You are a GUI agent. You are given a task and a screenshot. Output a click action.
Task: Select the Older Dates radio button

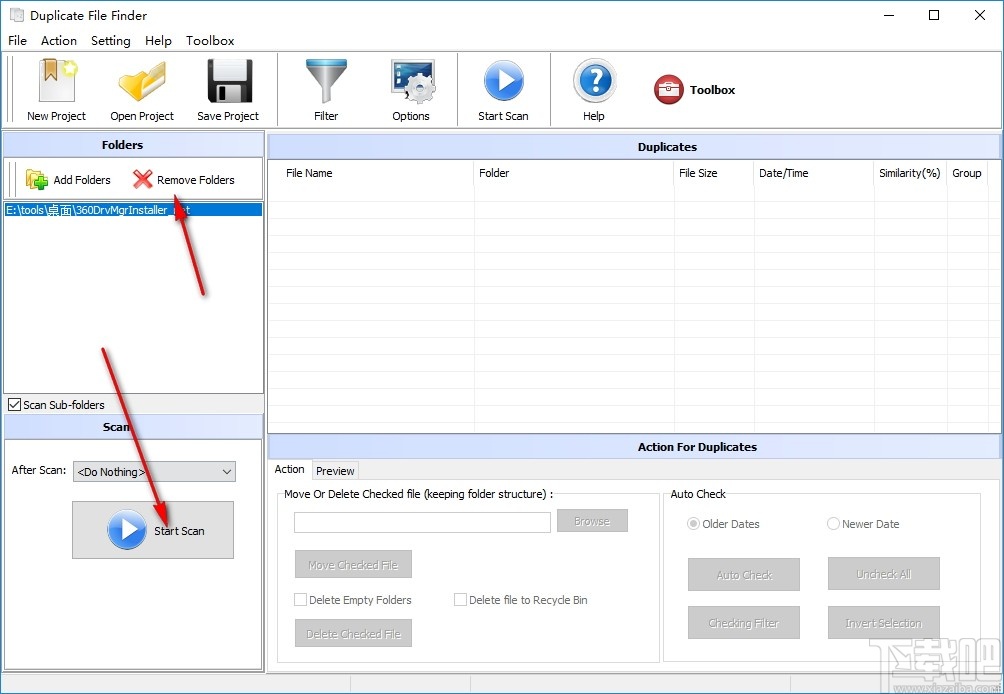click(x=693, y=523)
